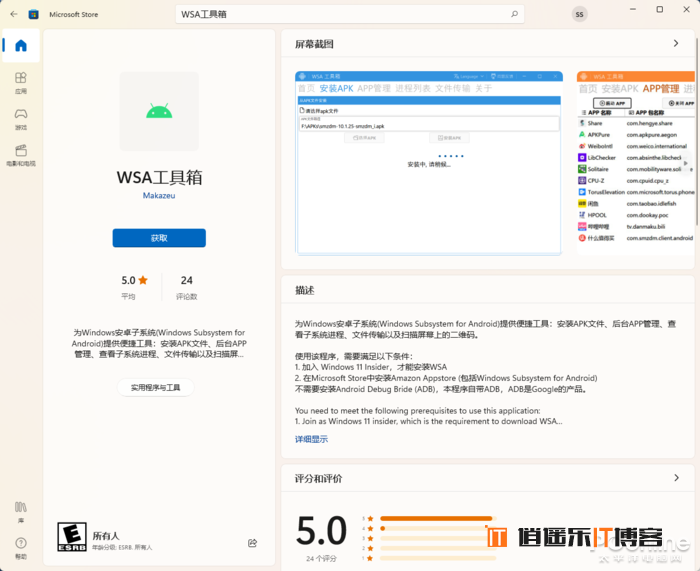Viewport: 700px width, 571px height.
Task: Click the WSA工具箱 Android app icon
Action: [x=159, y=111]
